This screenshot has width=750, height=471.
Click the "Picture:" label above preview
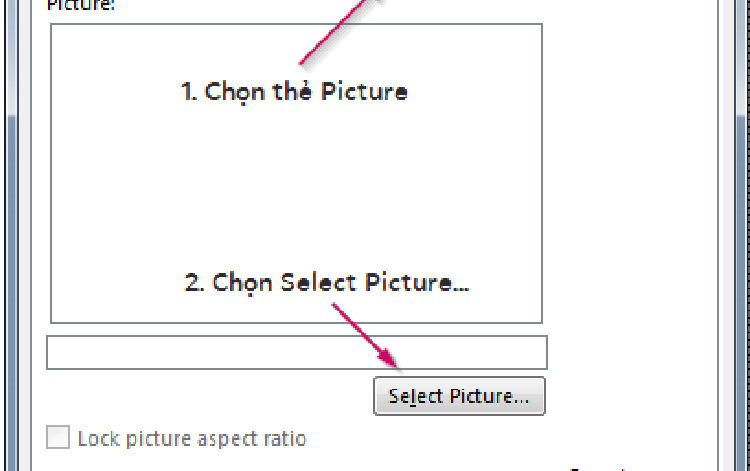point(81,5)
